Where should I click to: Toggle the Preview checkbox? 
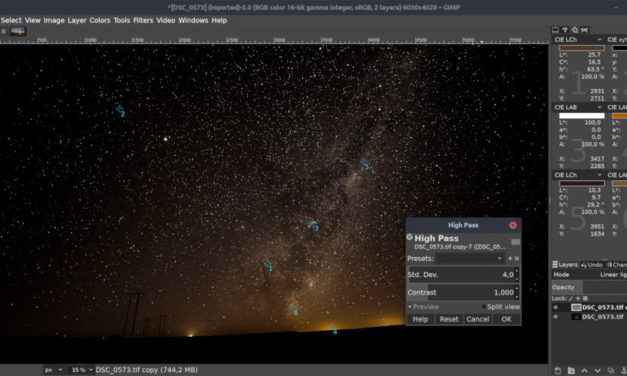pyautogui.click(x=424, y=307)
